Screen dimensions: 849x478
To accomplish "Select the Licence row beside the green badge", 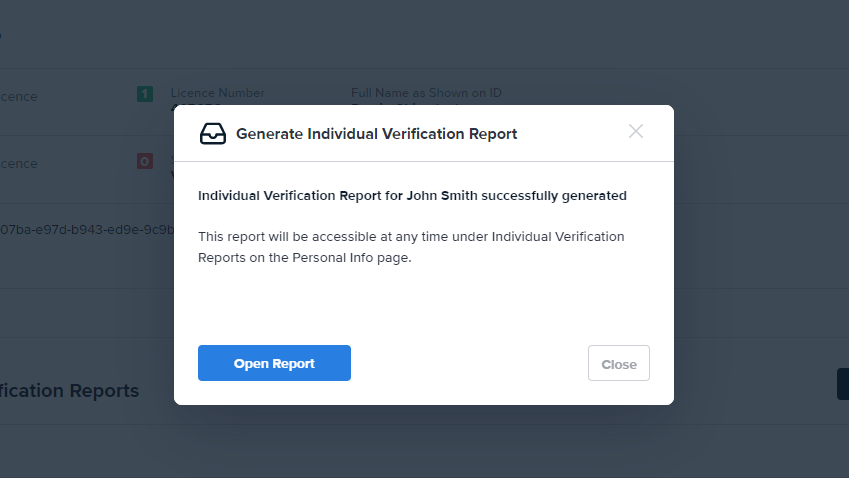I will click(19, 97).
